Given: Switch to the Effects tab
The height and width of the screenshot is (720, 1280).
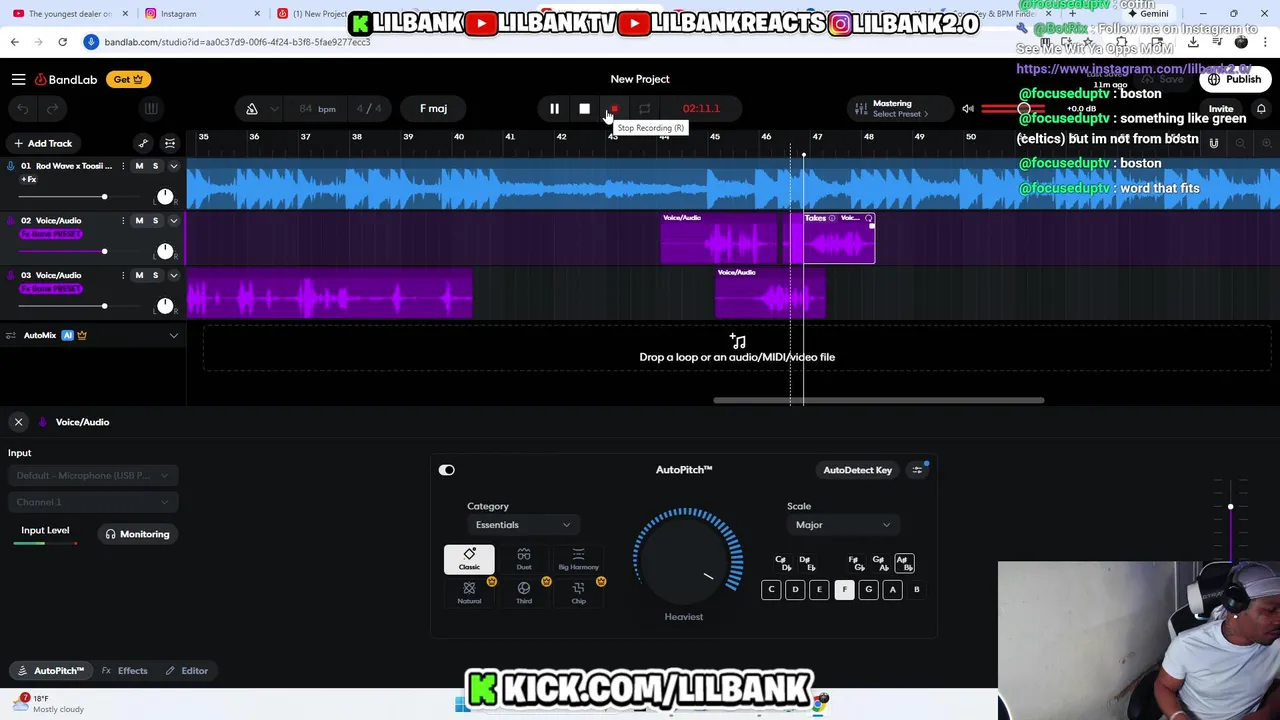Looking at the screenshot, I should click(125, 671).
